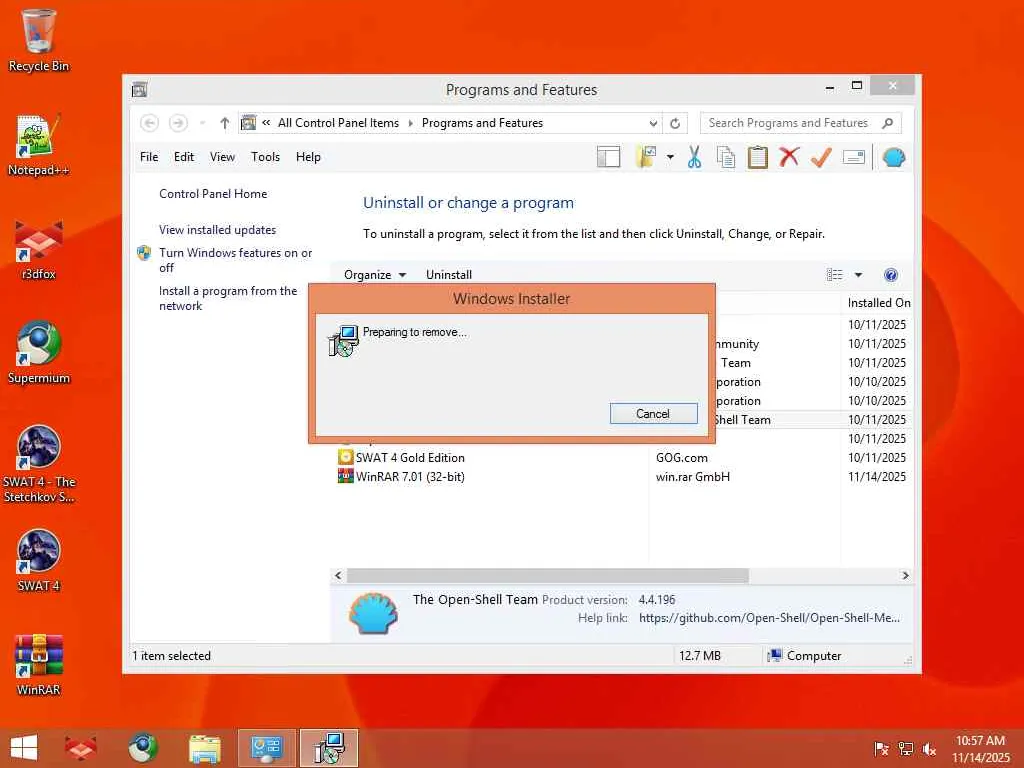Open the Notepad++ desktop shortcut
Viewport: 1024px width, 768px height.
(39, 145)
